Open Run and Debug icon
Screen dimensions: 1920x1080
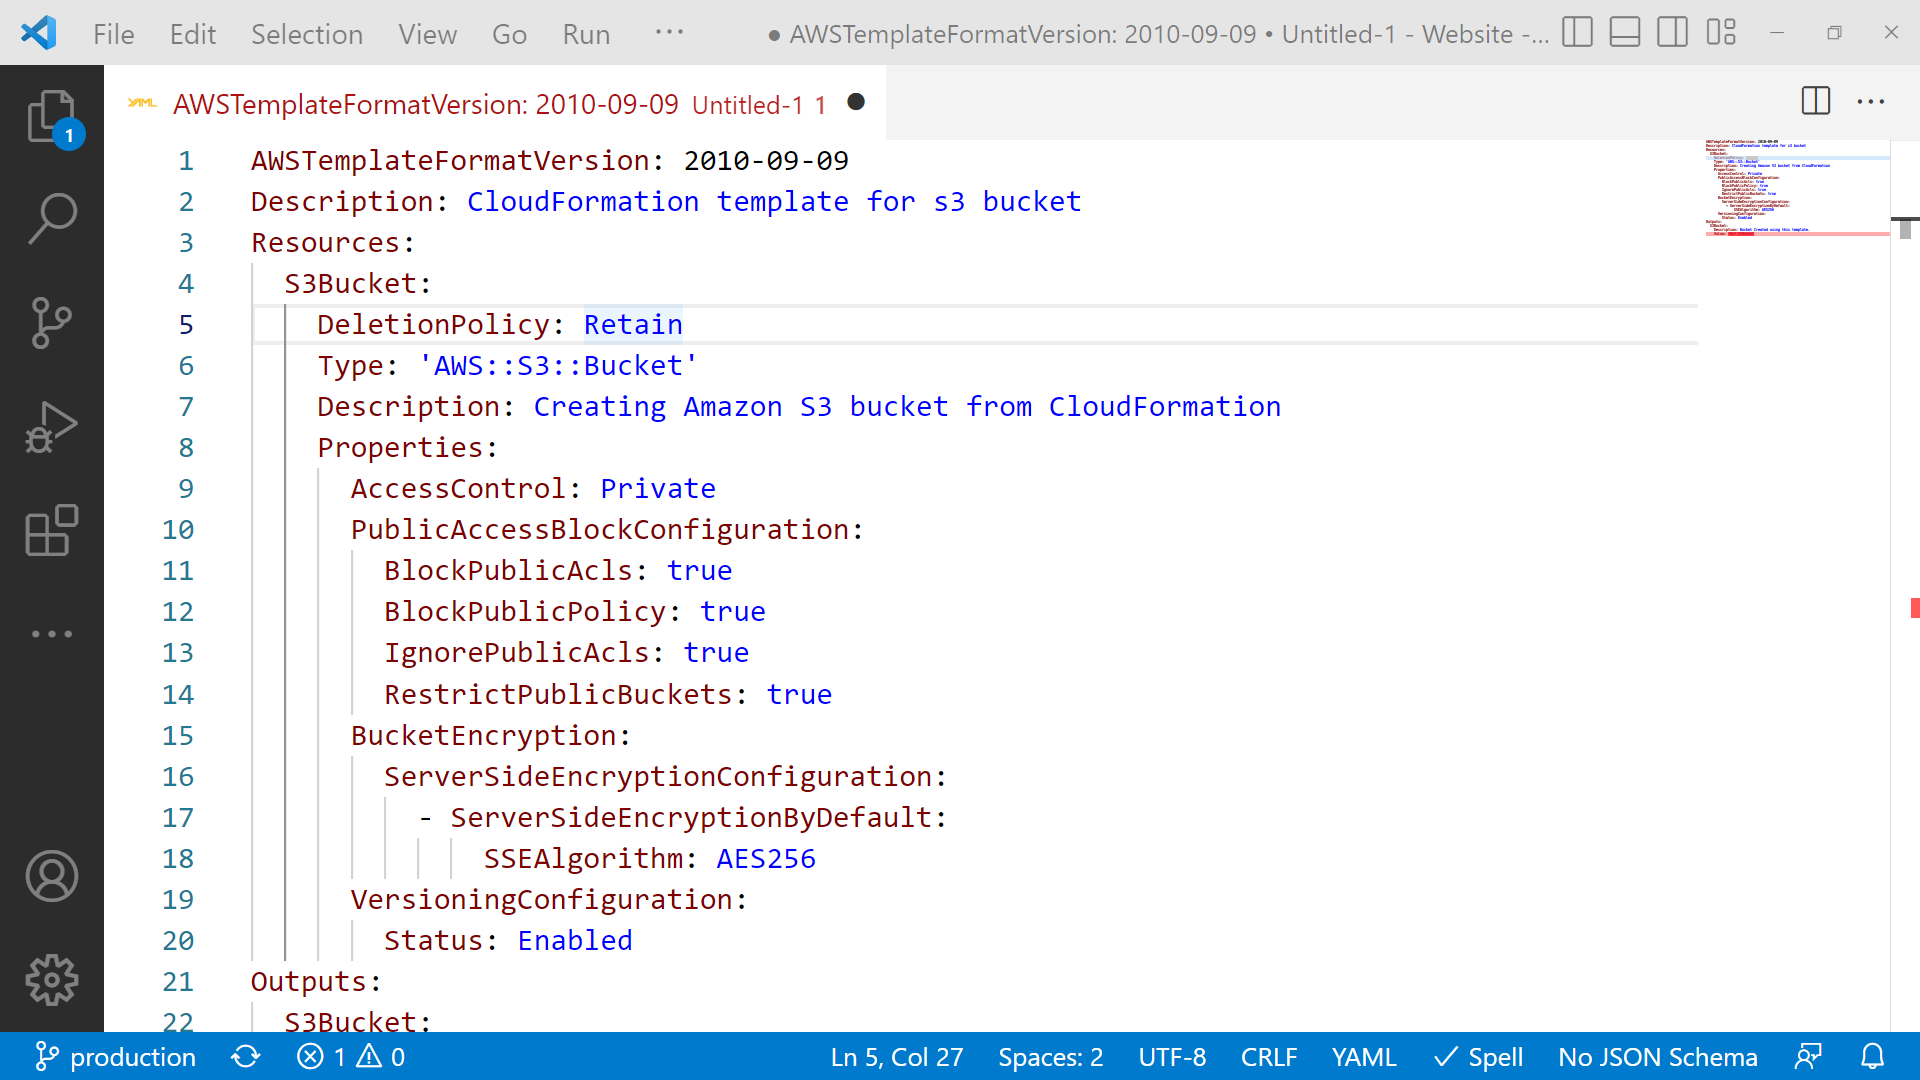(51, 426)
